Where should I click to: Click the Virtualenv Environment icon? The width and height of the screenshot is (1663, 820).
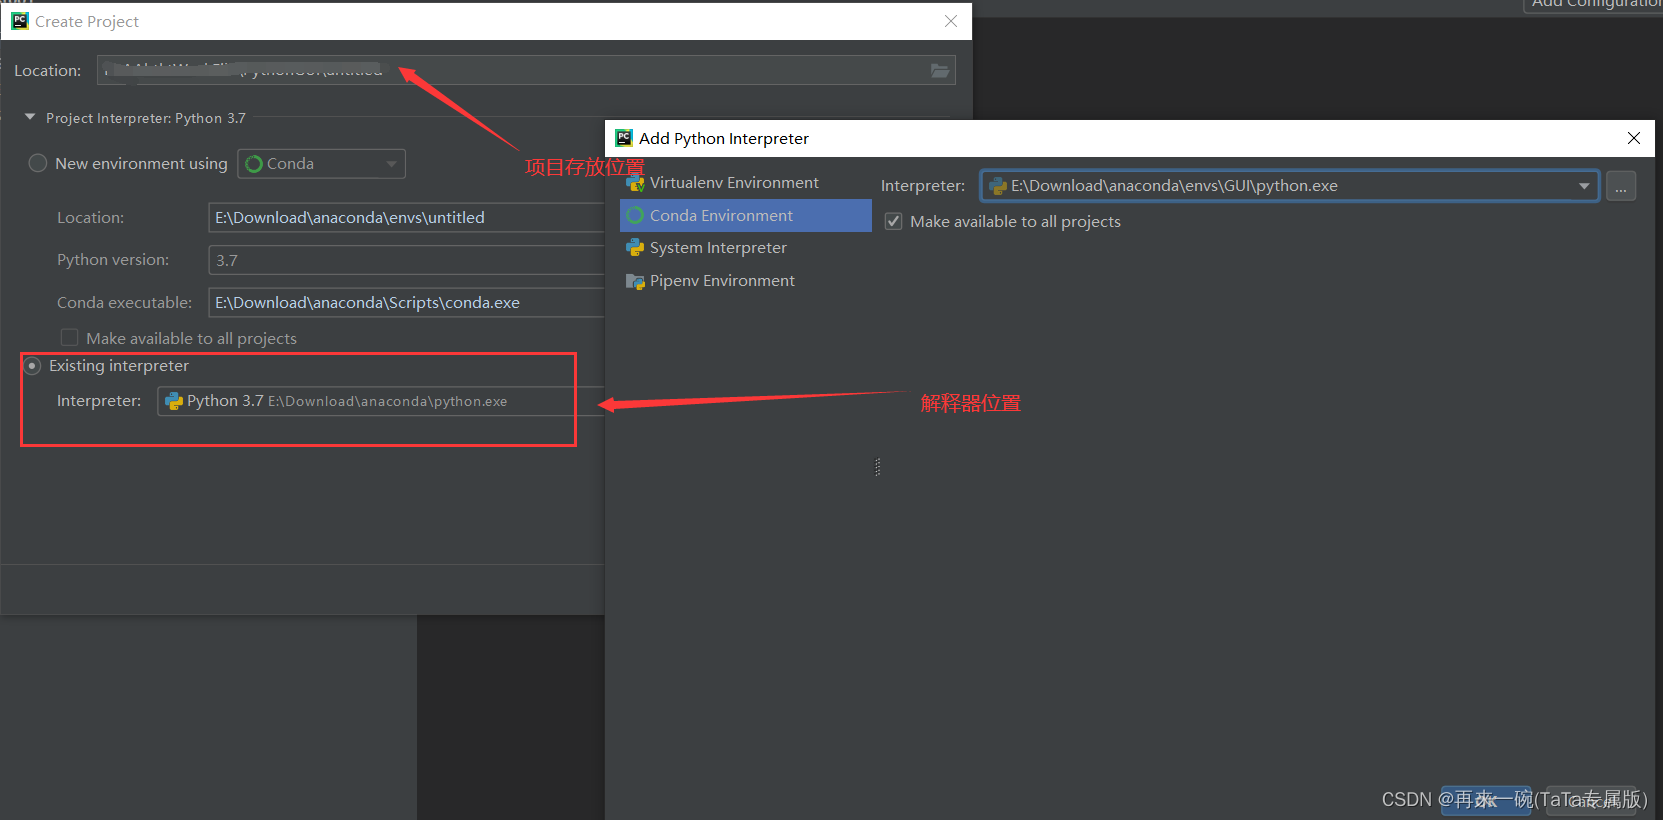[x=635, y=183]
